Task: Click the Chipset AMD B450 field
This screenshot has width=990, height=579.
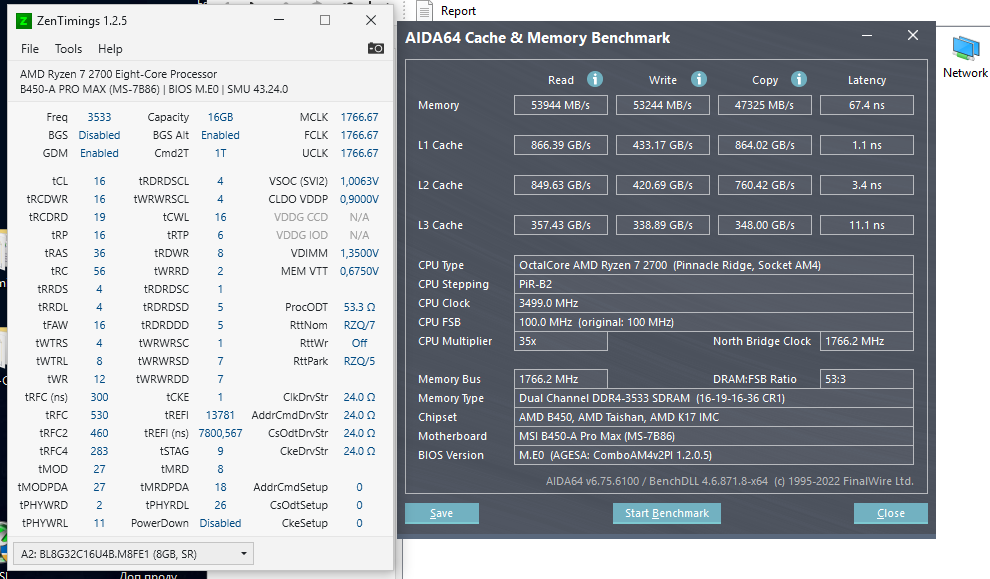Action: [x=713, y=417]
